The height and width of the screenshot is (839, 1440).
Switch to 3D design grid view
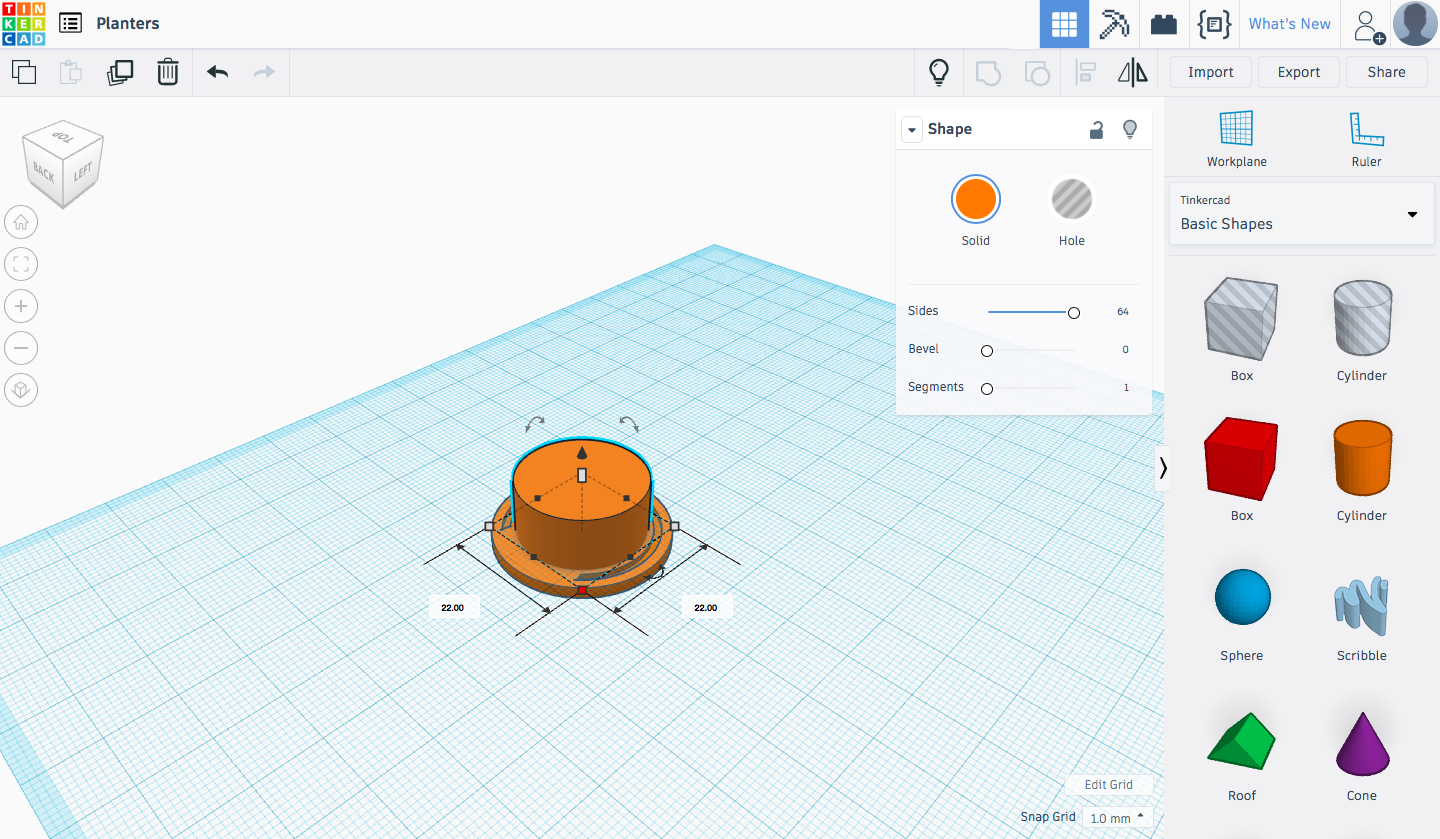[x=1064, y=24]
